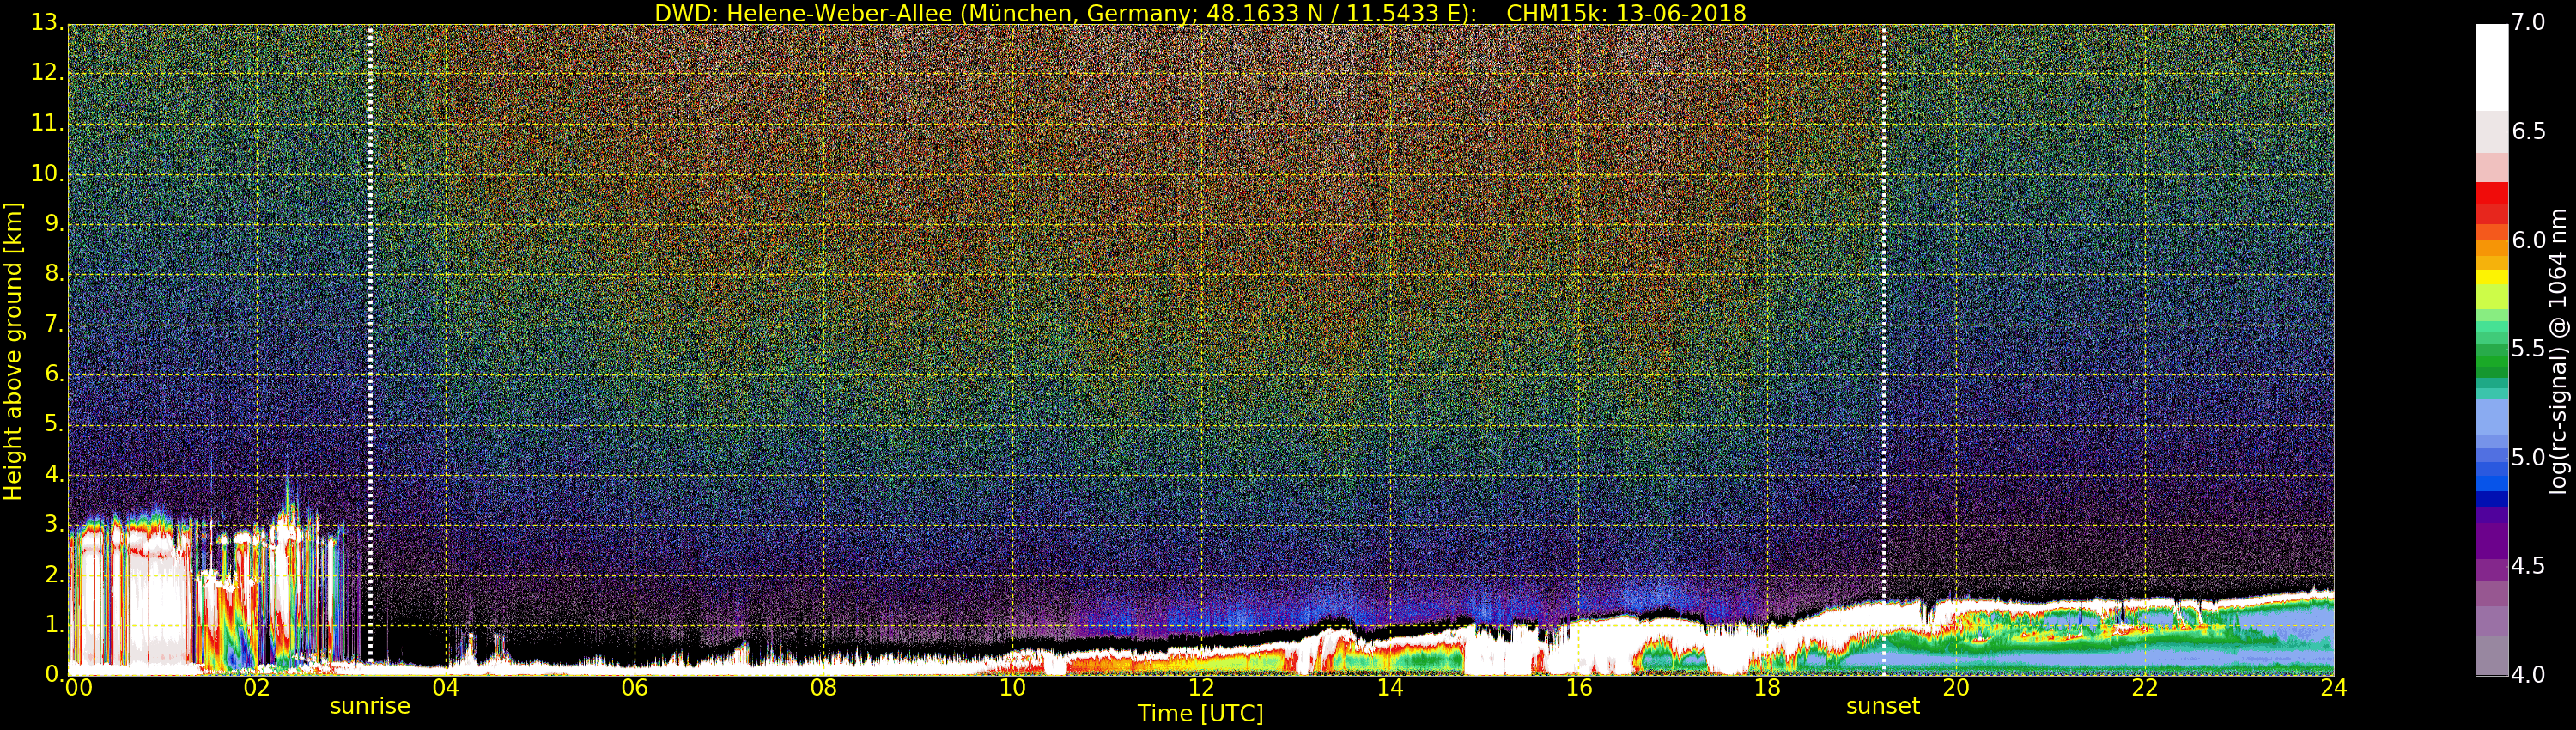
Task: Click the colorbar value '5.0'
Action: (2529, 457)
